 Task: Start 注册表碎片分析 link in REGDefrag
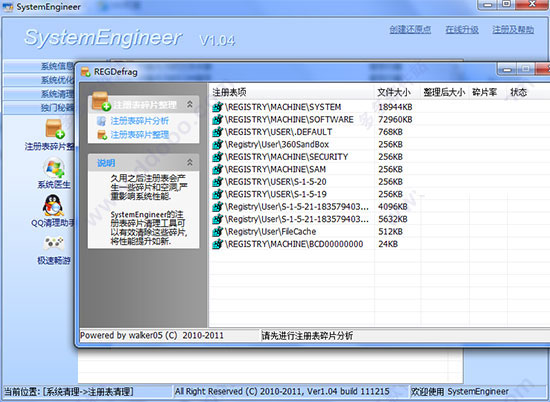(x=140, y=121)
